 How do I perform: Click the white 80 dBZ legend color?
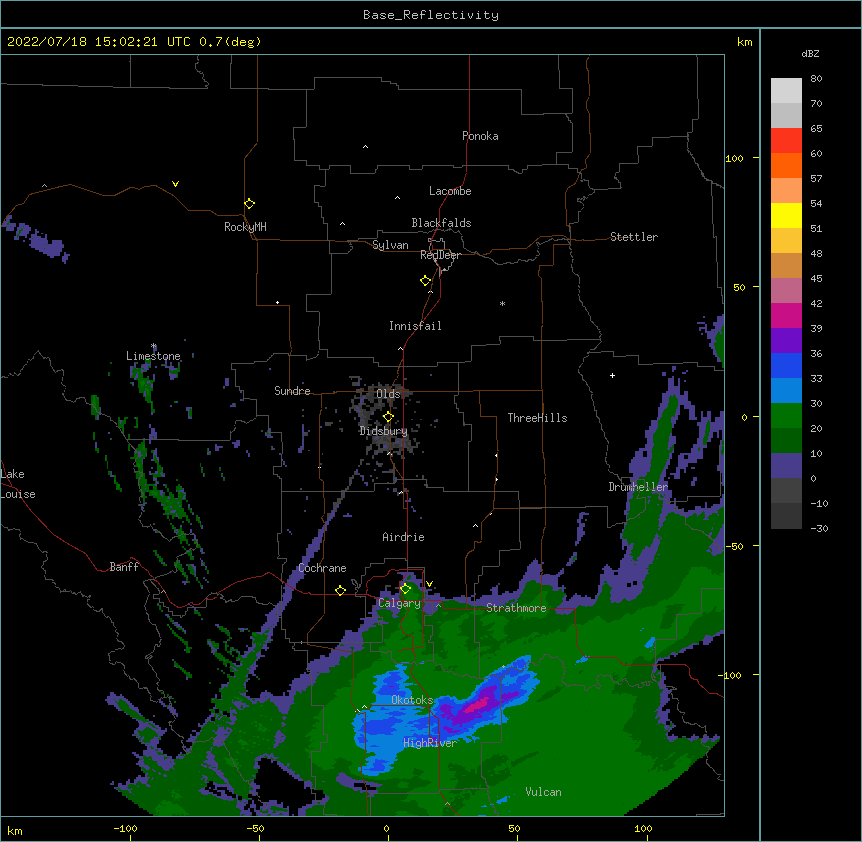[x=786, y=91]
